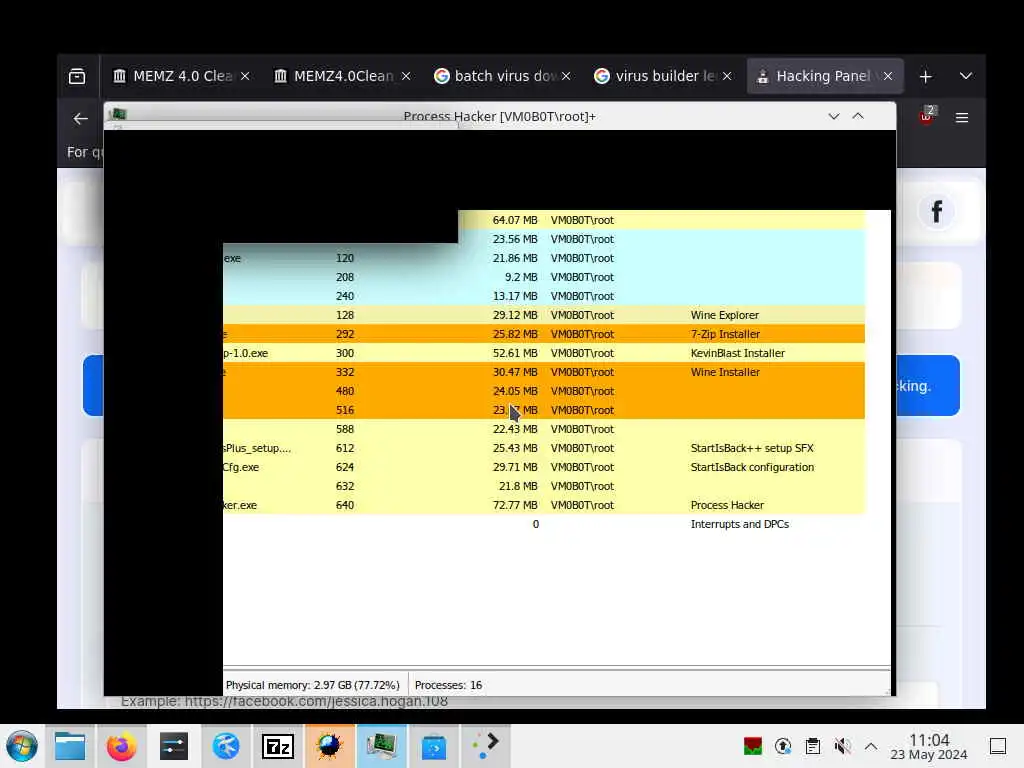
Task: Close the Hacking Panel tab
Action: point(888,76)
